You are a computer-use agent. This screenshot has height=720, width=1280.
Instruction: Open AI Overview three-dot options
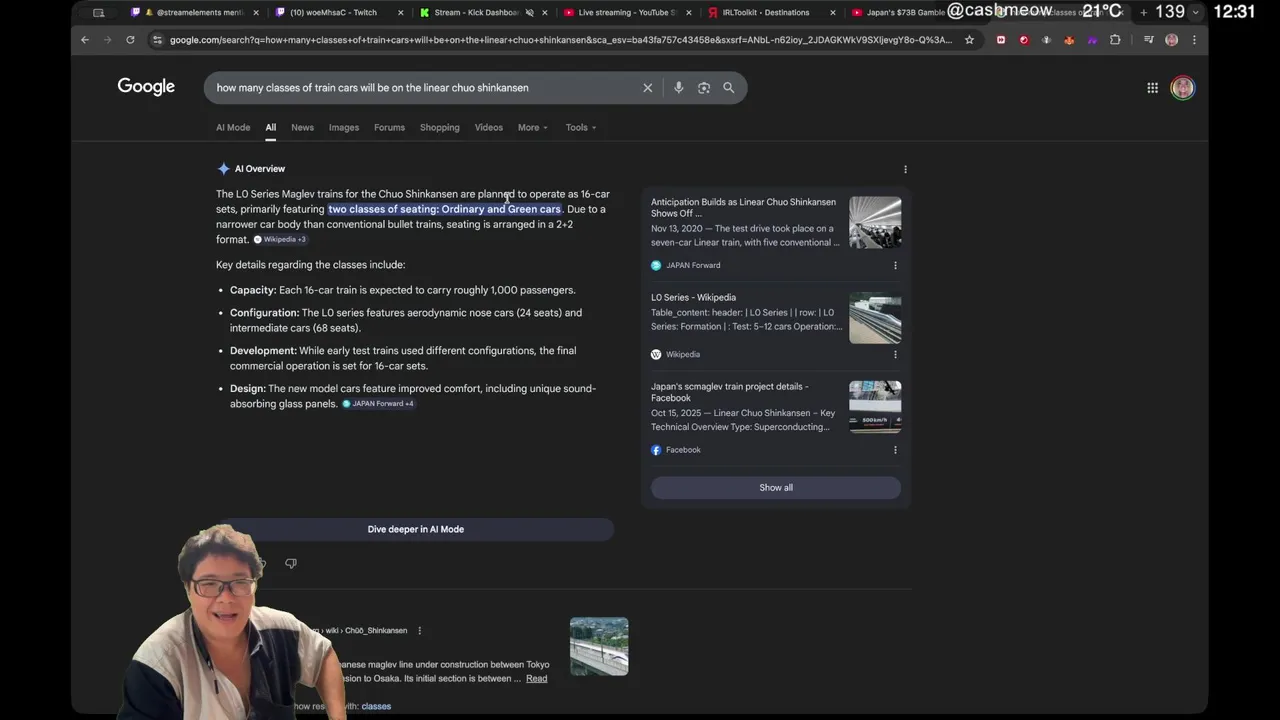point(905,169)
